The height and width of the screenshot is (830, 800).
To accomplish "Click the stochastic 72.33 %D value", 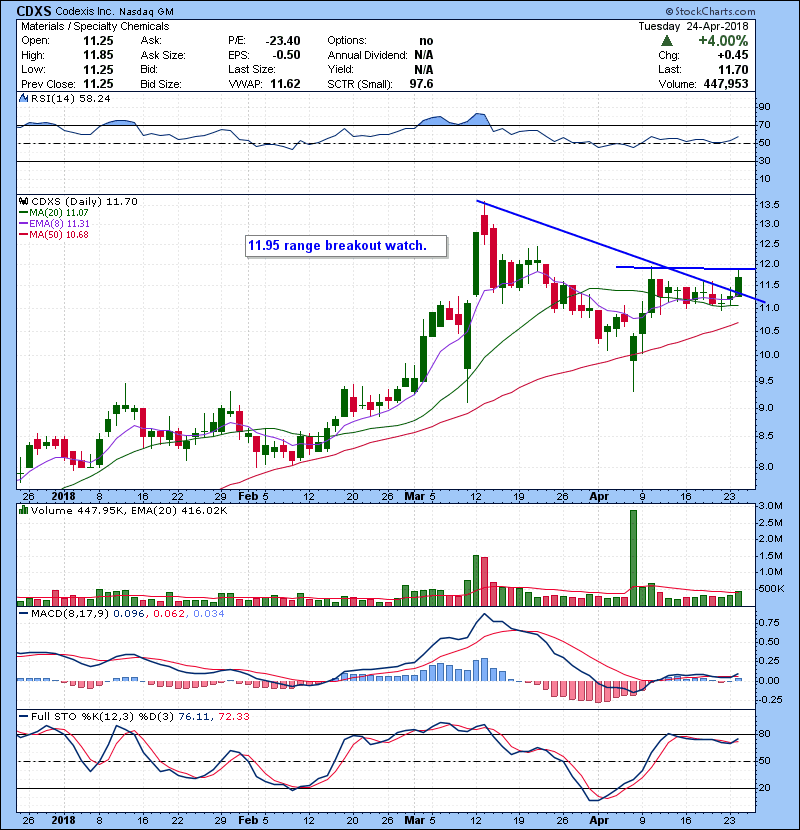I will pyautogui.click(x=233, y=716).
